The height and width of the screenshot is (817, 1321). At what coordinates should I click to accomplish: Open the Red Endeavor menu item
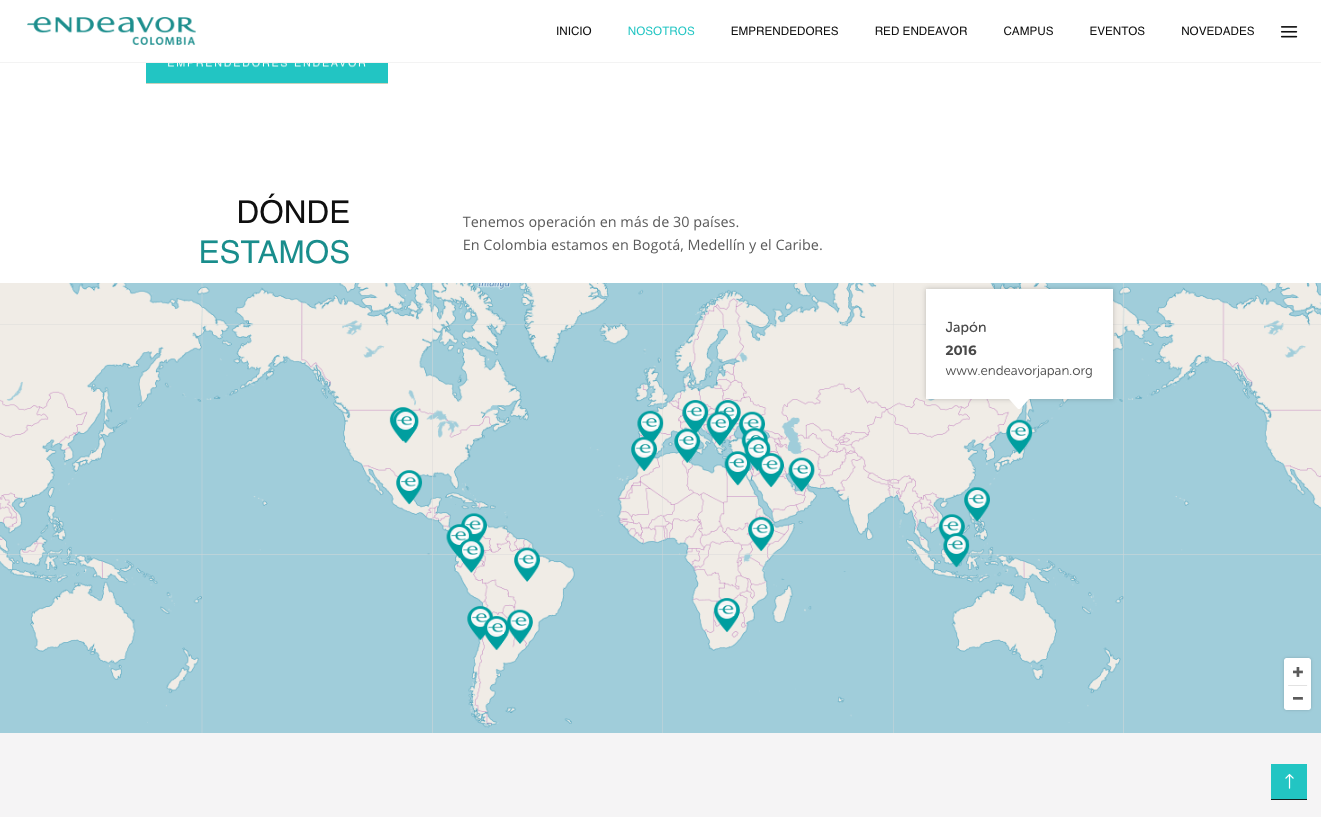coord(920,31)
